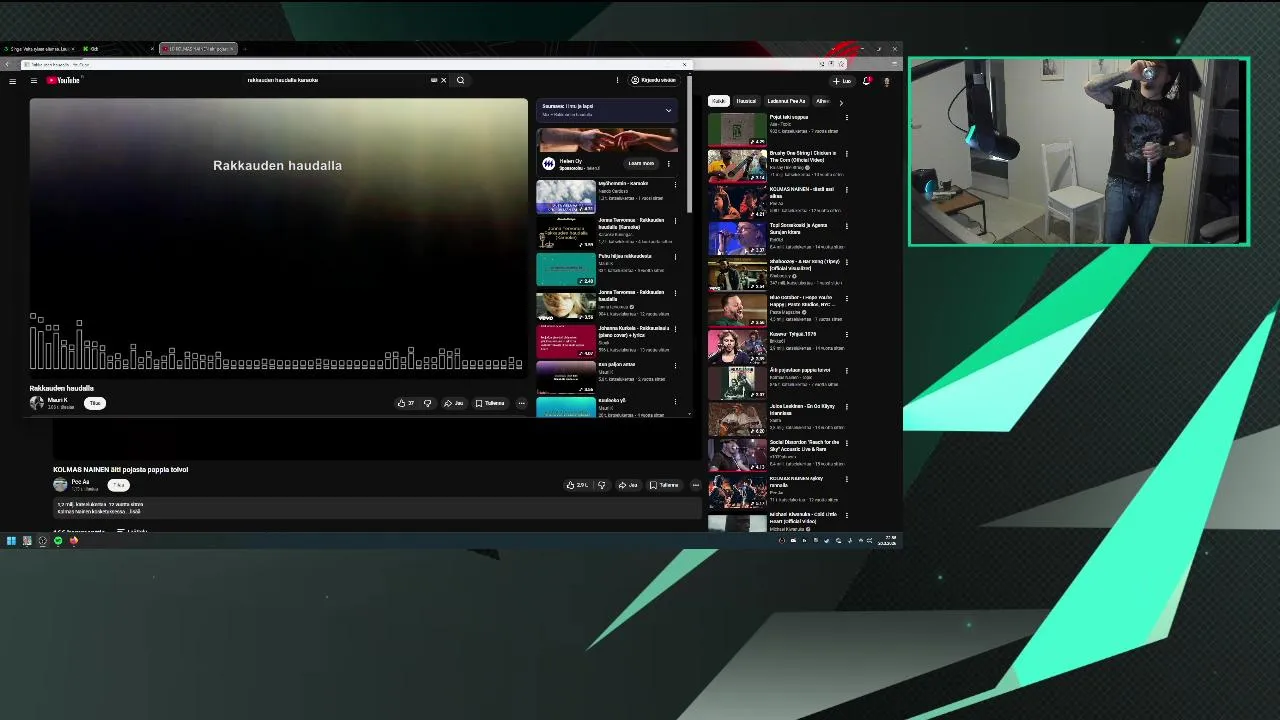The width and height of the screenshot is (1280, 720).
Task: Dislike the KOLMAS NAINEN video
Action: (x=601, y=485)
